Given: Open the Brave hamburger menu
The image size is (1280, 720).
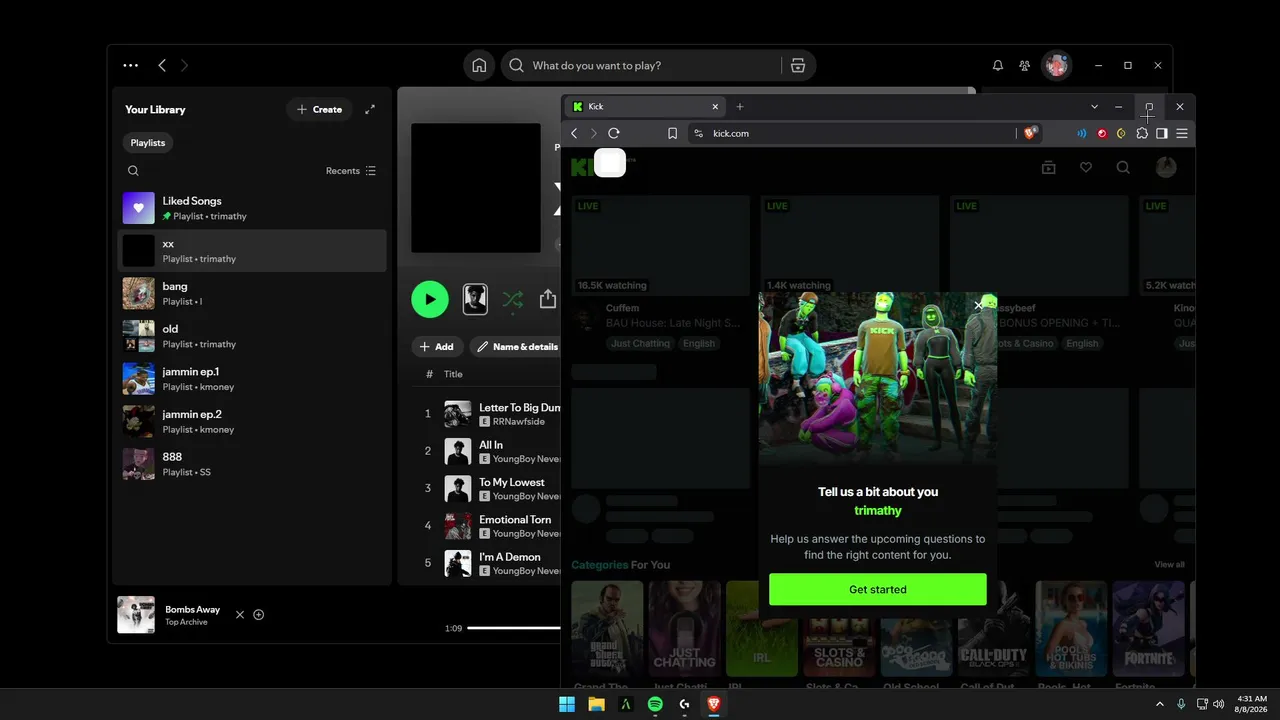Looking at the screenshot, I should (x=1182, y=133).
